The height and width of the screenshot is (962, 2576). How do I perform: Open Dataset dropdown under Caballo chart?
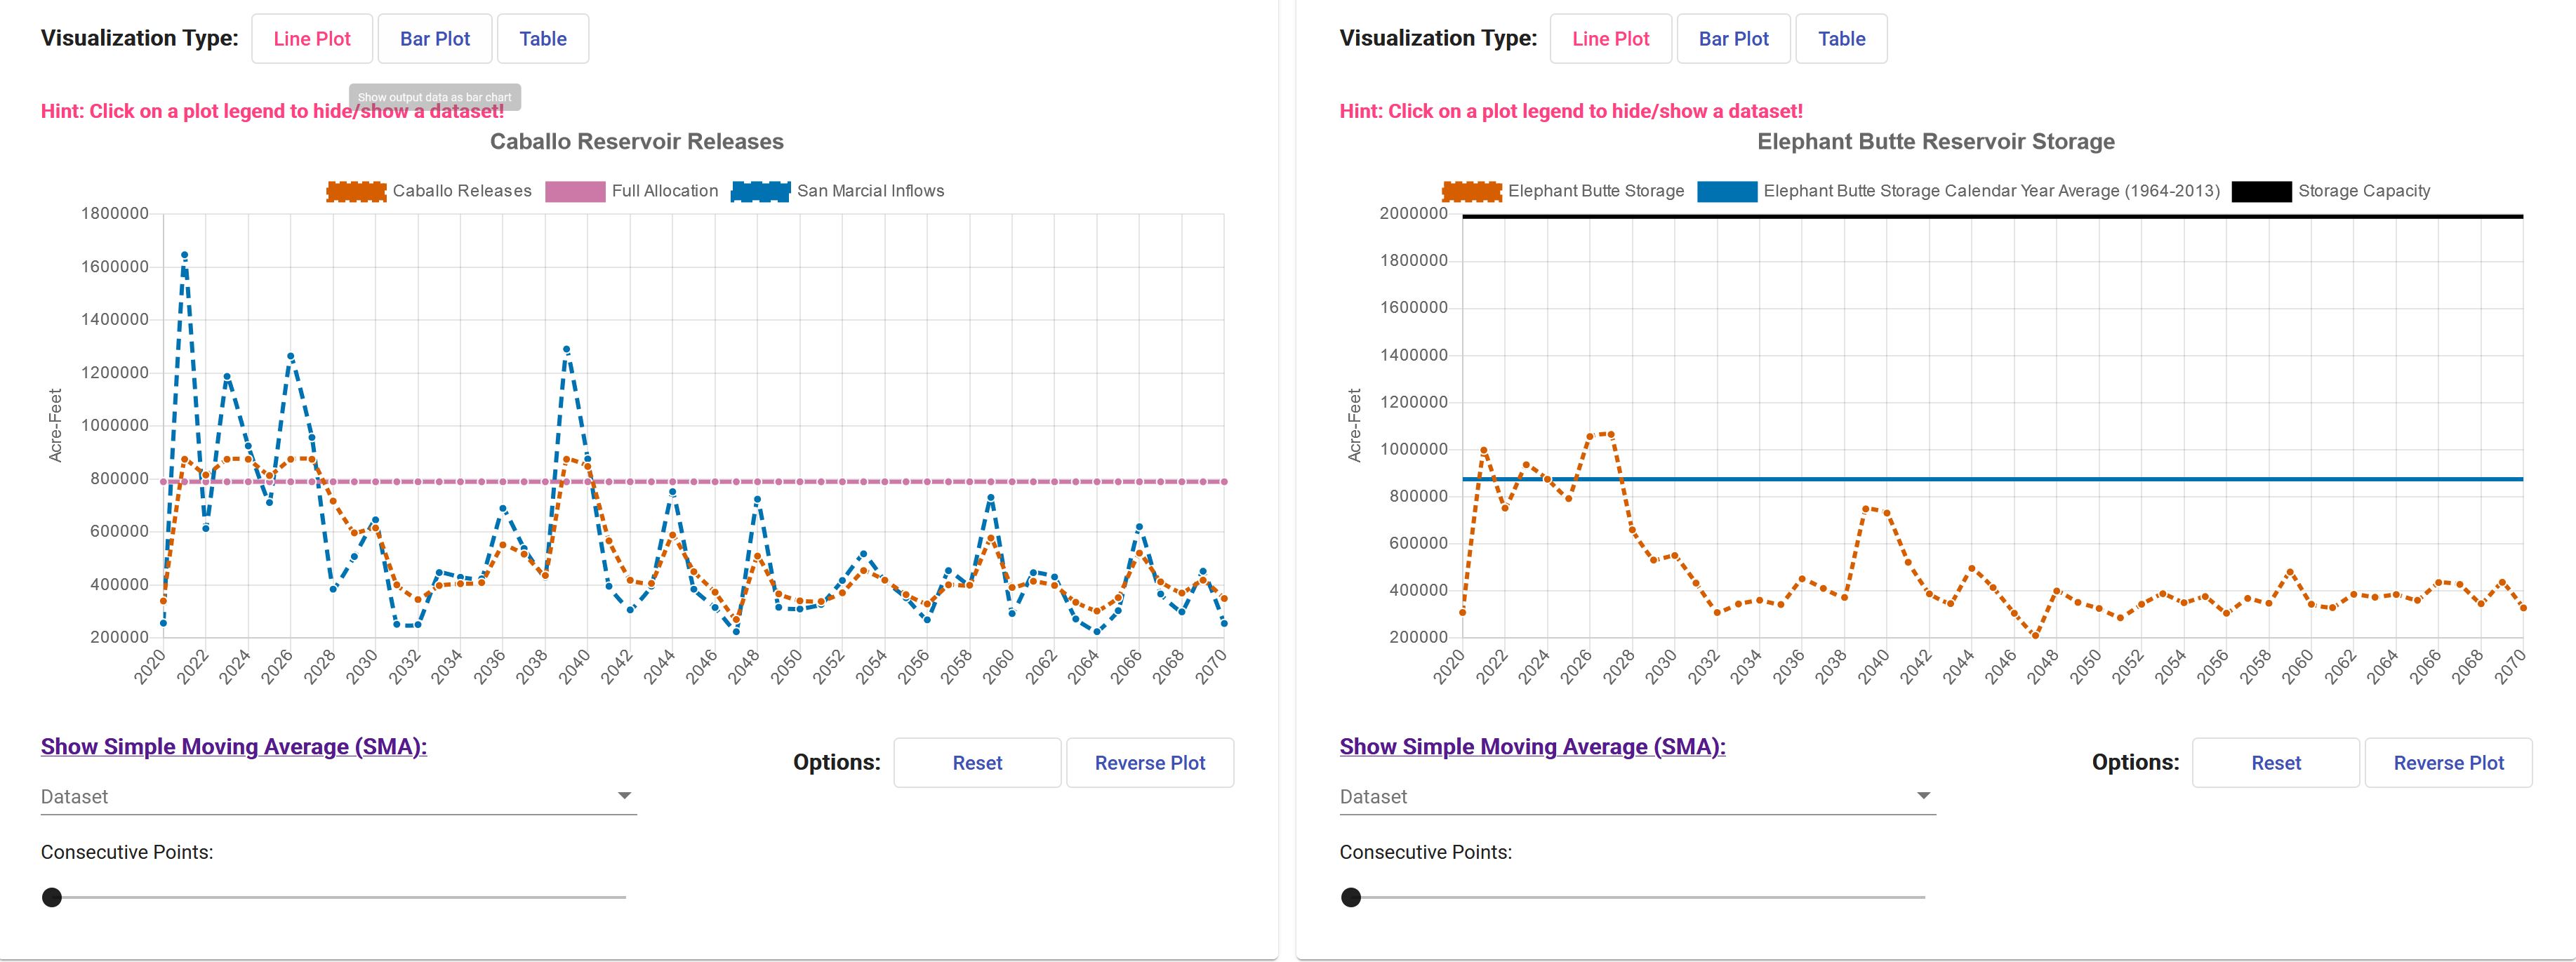(x=338, y=797)
